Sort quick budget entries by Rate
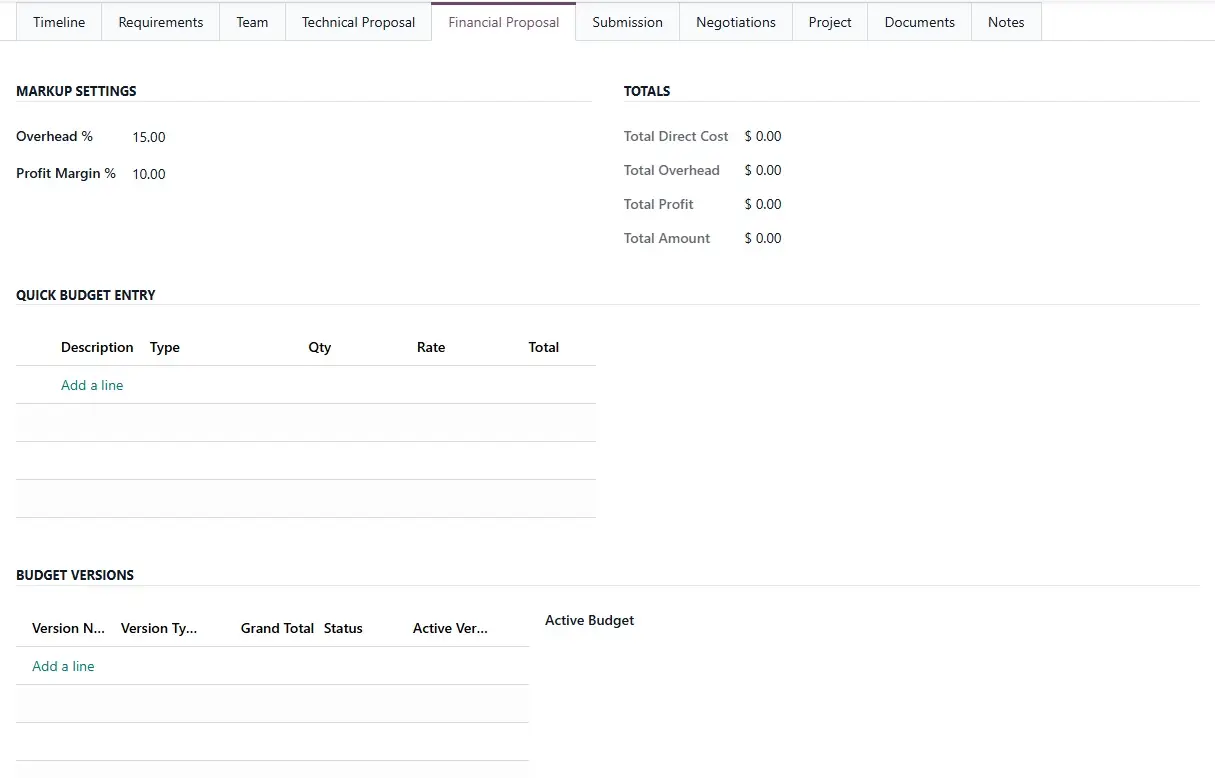 (x=431, y=347)
